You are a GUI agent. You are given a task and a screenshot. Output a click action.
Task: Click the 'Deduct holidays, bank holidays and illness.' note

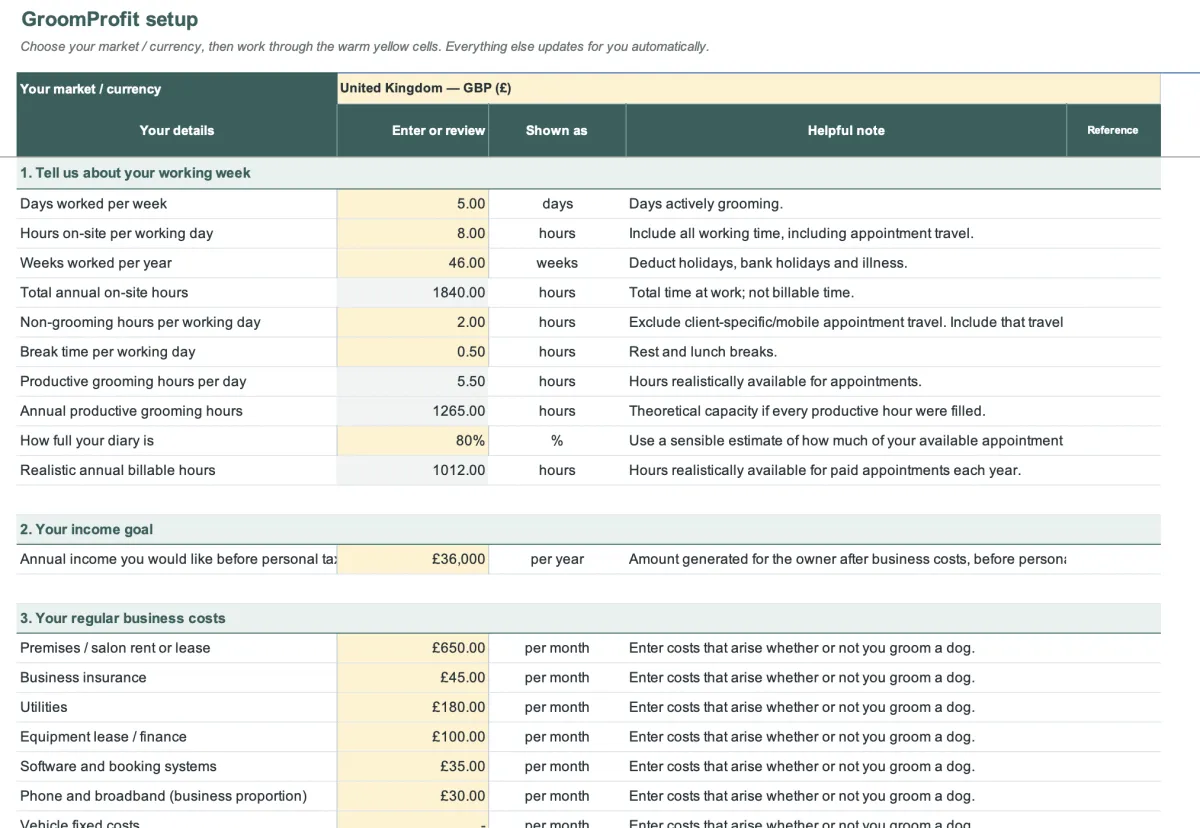[x=768, y=263]
